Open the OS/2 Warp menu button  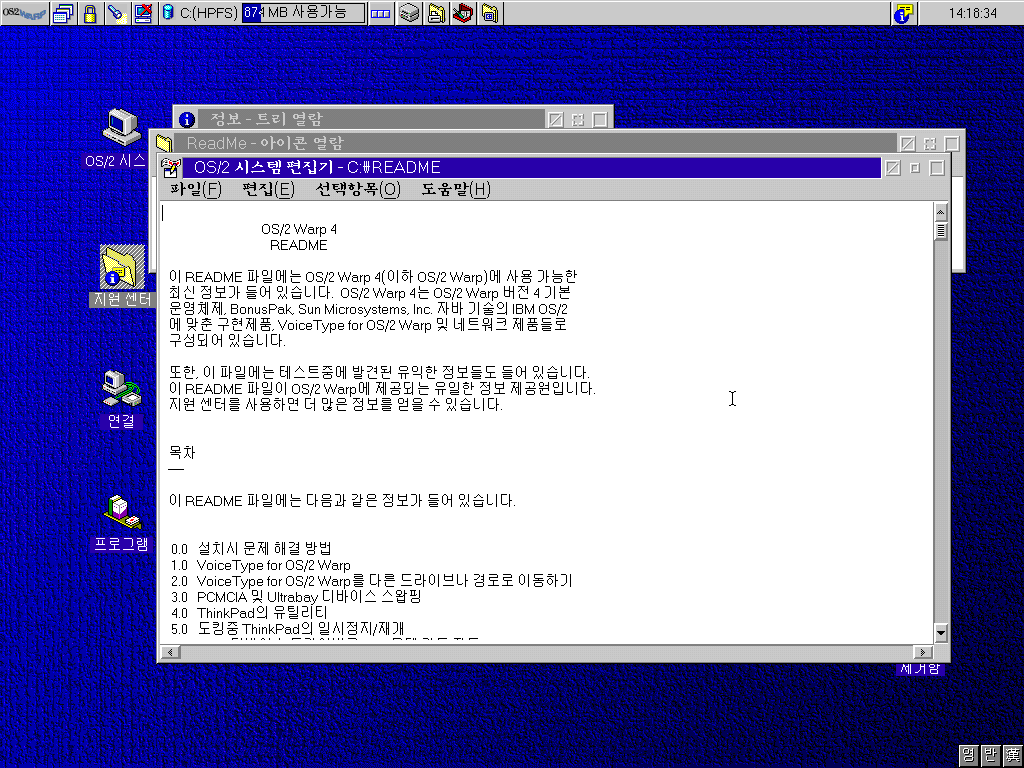[x=24, y=13]
